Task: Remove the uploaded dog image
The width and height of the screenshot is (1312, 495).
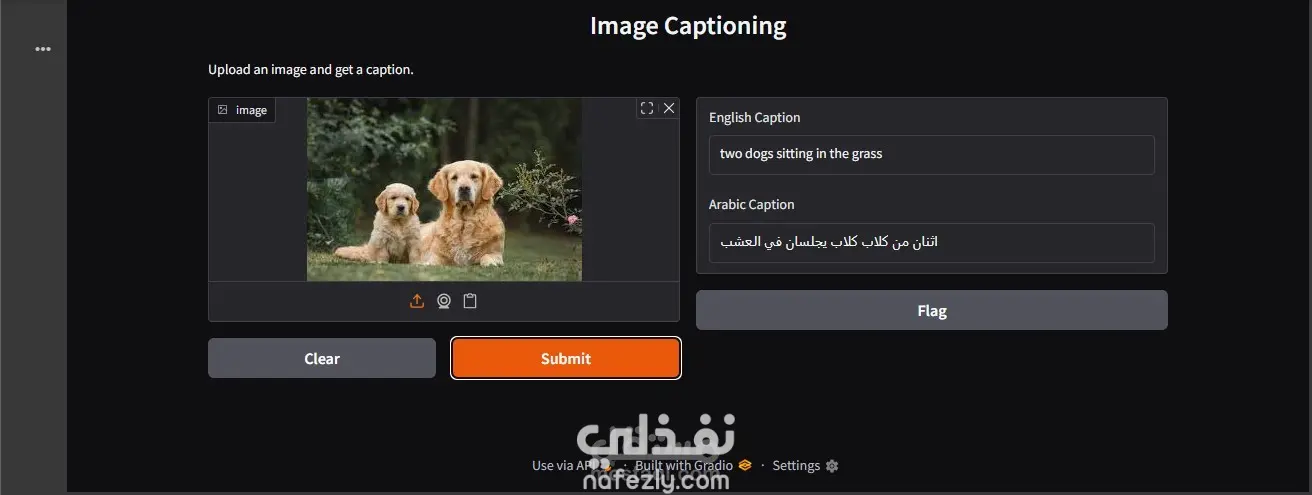Action: pyautogui.click(x=669, y=108)
